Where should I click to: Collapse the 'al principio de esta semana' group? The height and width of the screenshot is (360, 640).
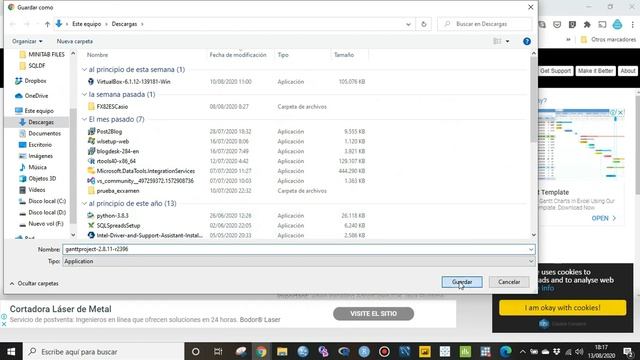point(84,70)
